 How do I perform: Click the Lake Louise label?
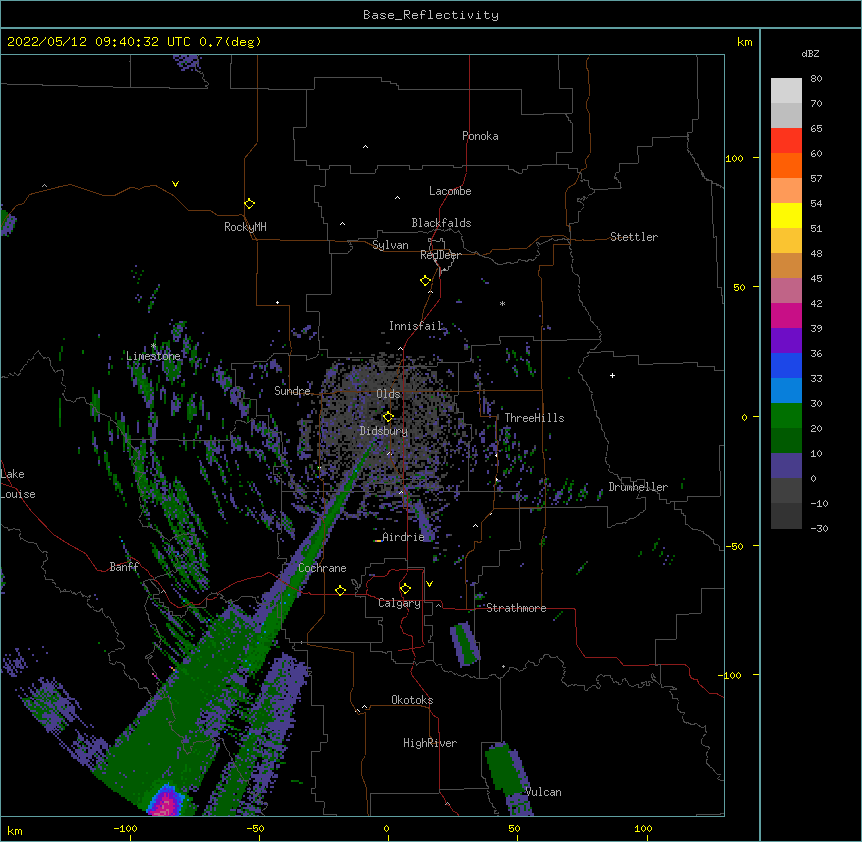18,484
